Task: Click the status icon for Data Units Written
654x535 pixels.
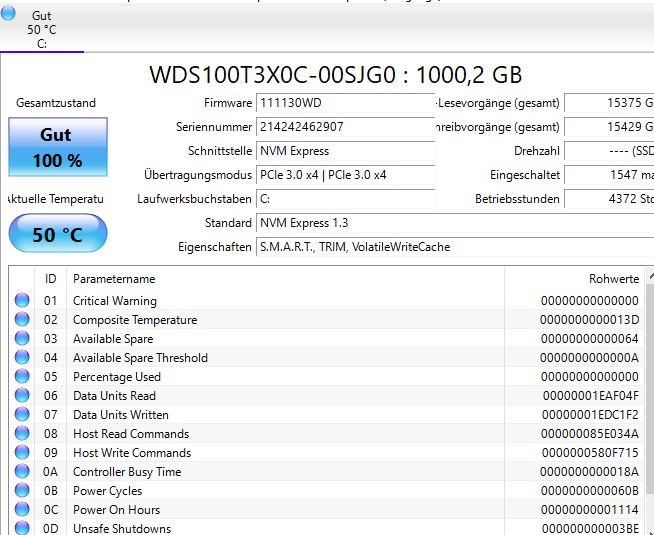Action: point(22,414)
